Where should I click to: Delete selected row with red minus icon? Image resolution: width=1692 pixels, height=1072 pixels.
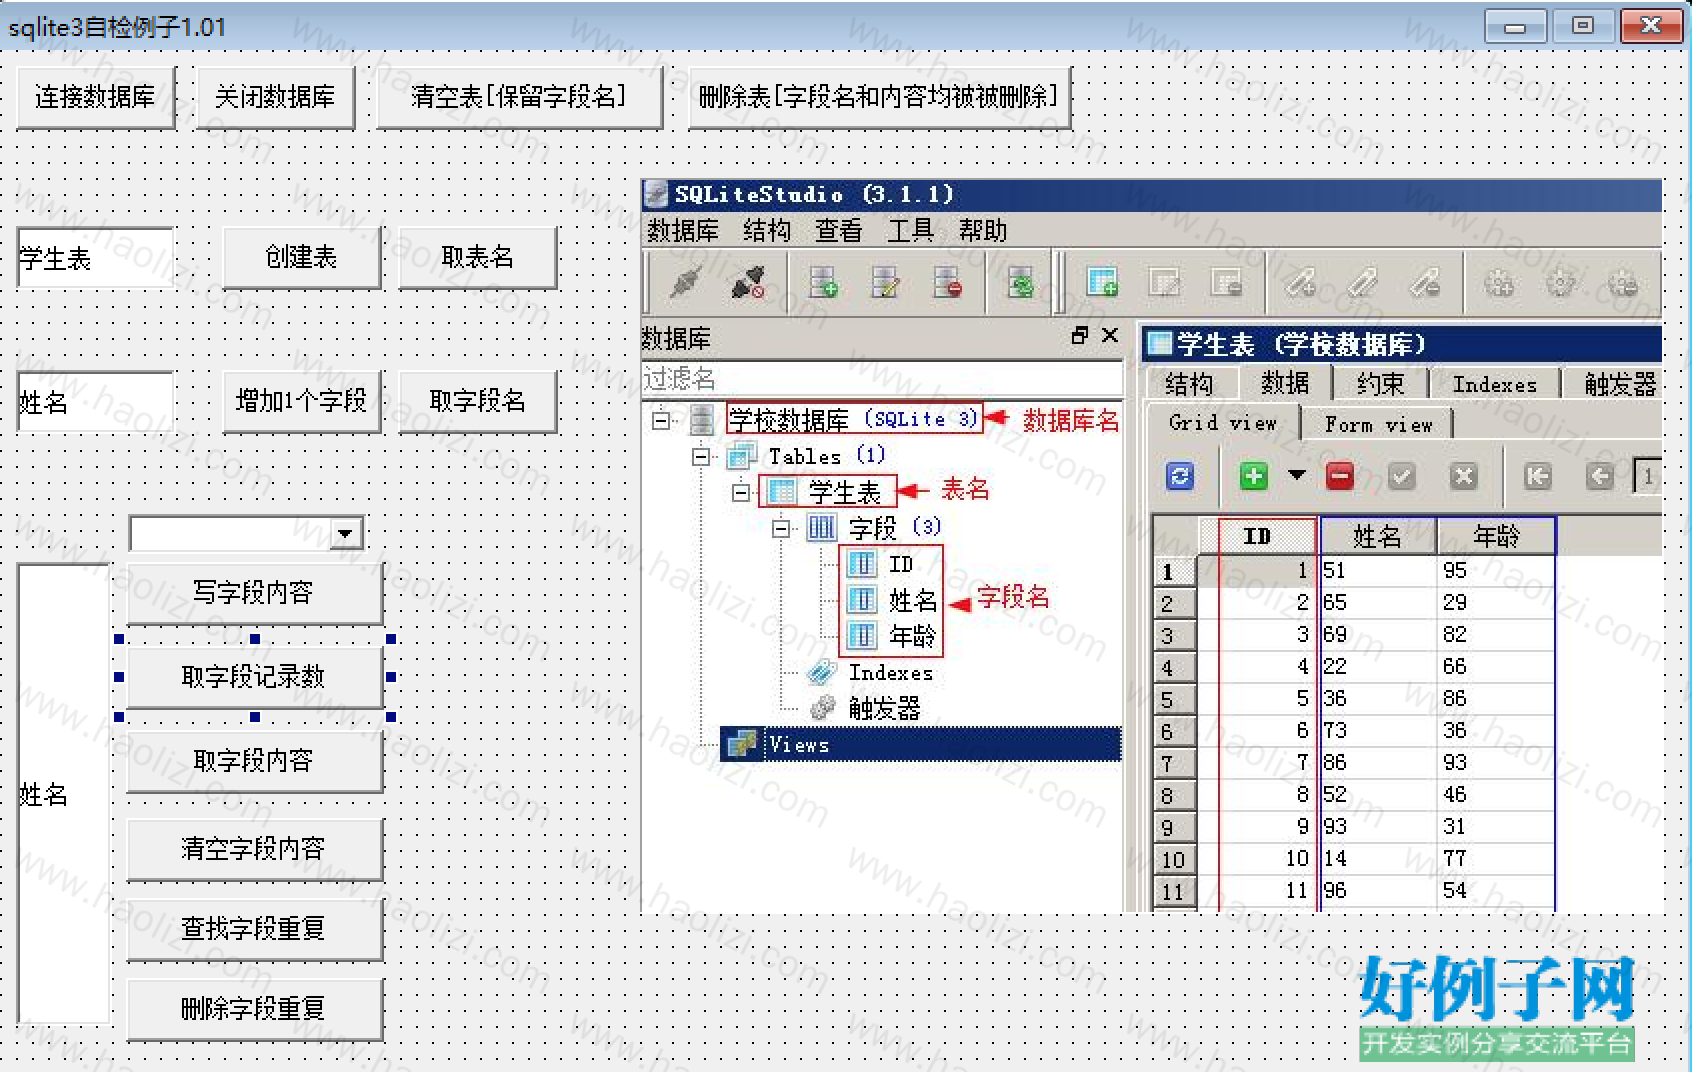coord(1340,476)
